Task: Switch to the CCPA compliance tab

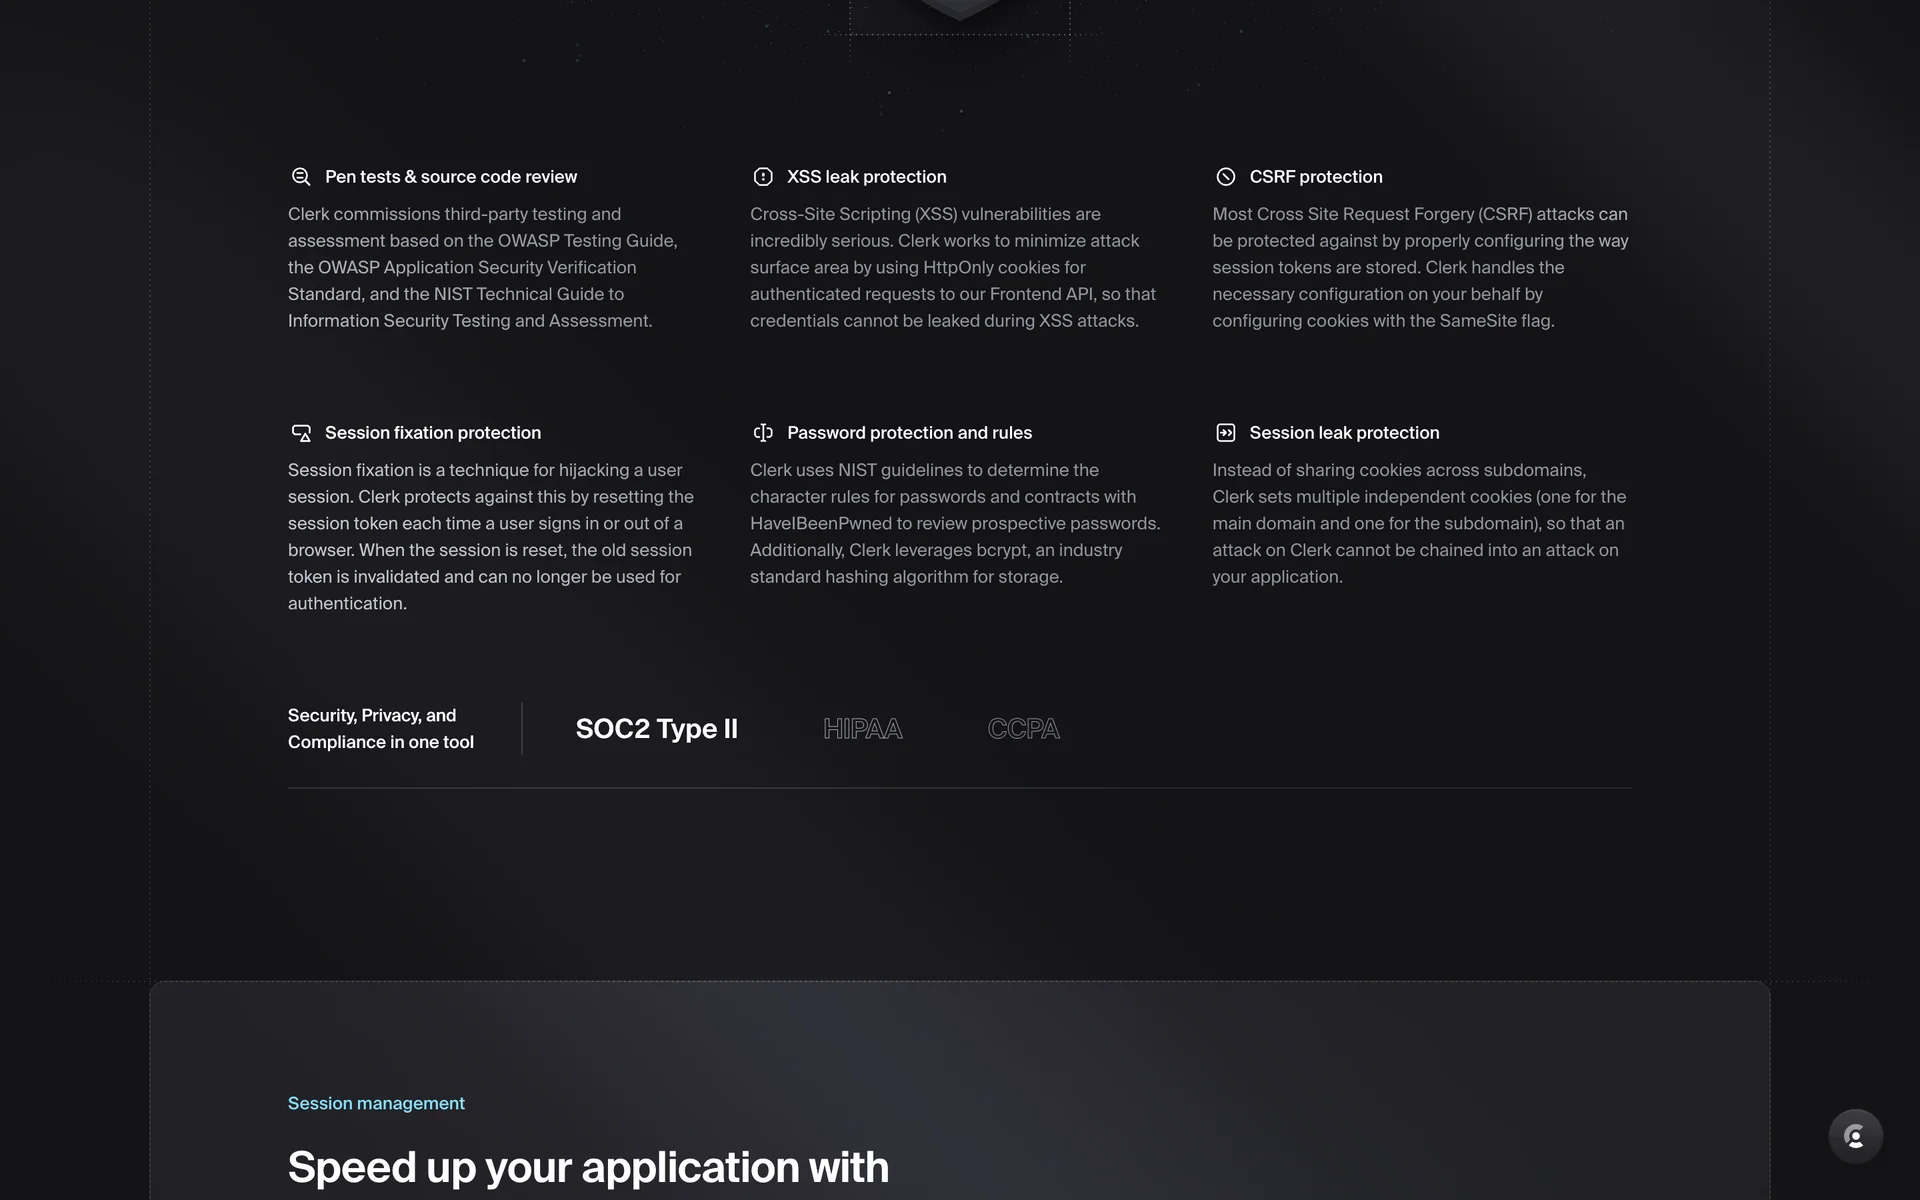Action: [1023, 729]
